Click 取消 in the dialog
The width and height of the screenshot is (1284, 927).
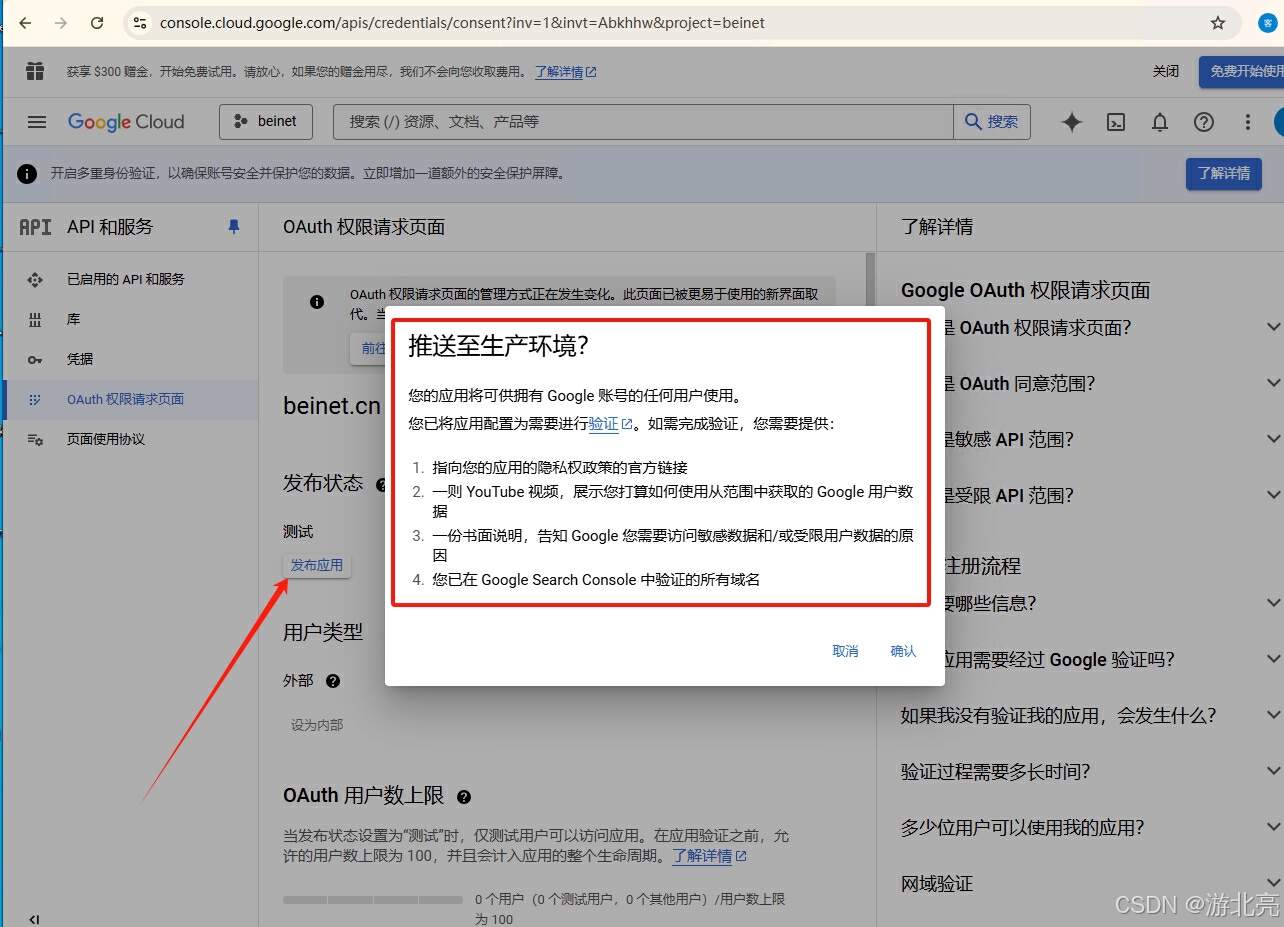(845, 651)
